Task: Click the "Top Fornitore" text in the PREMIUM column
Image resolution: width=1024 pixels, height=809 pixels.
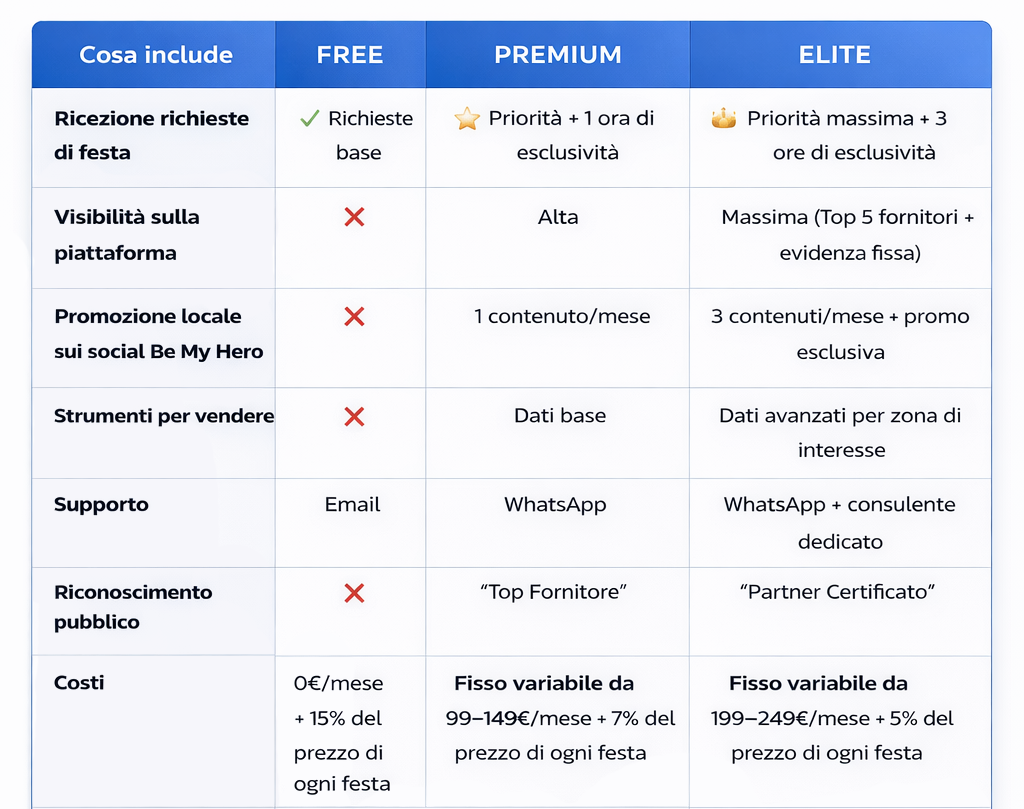Action: [553, 592]
